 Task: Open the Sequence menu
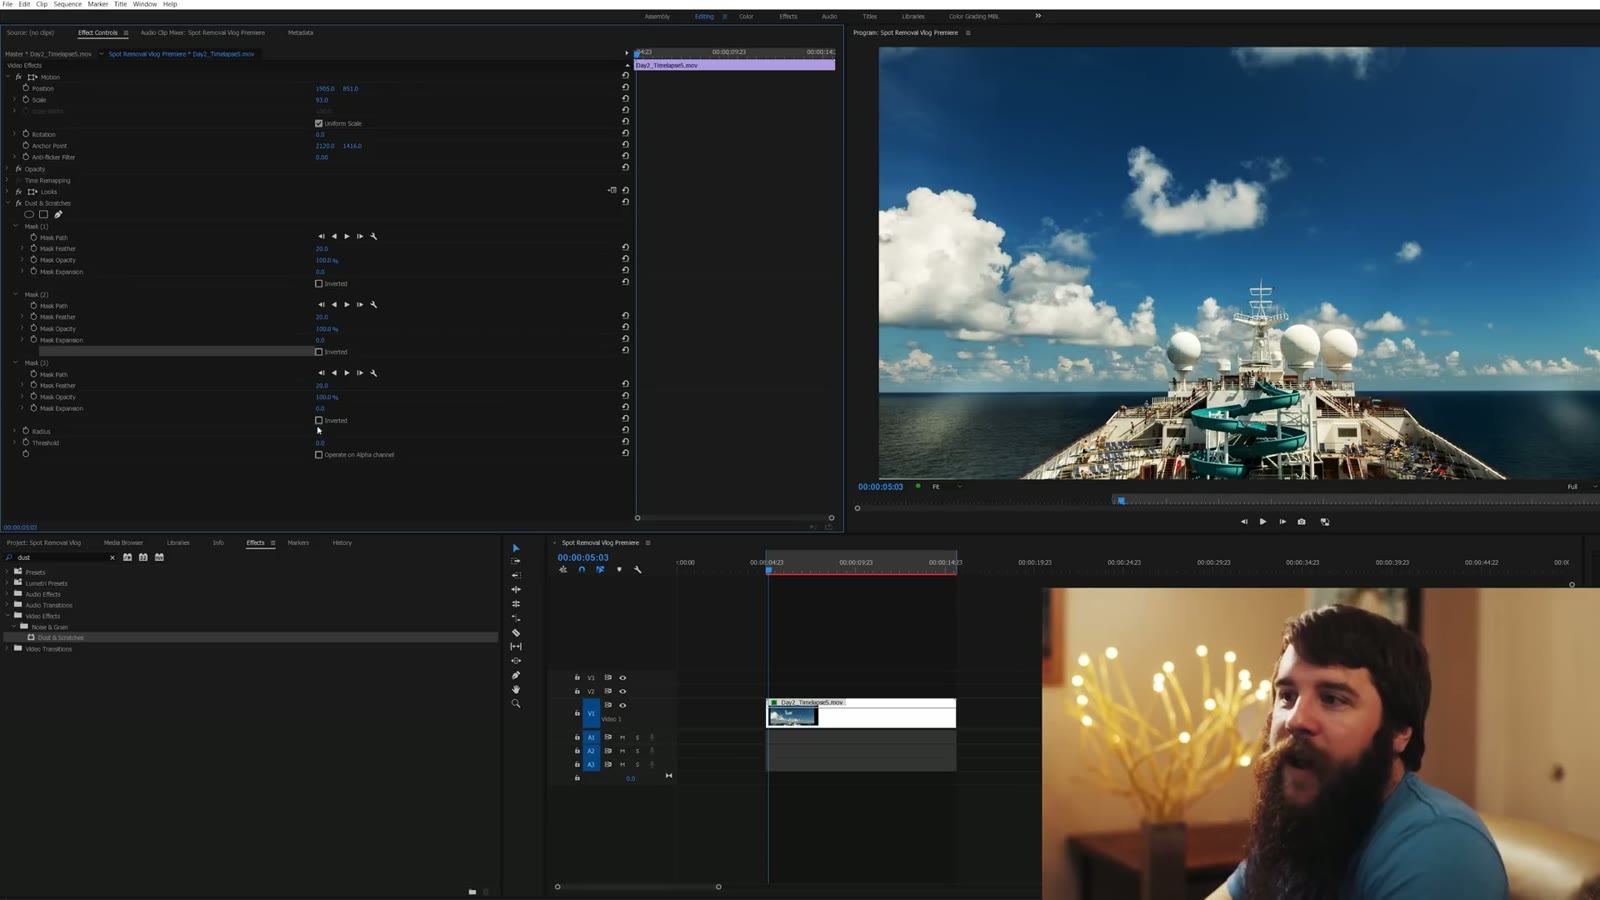pyautogui.click(x=67, y=4)
